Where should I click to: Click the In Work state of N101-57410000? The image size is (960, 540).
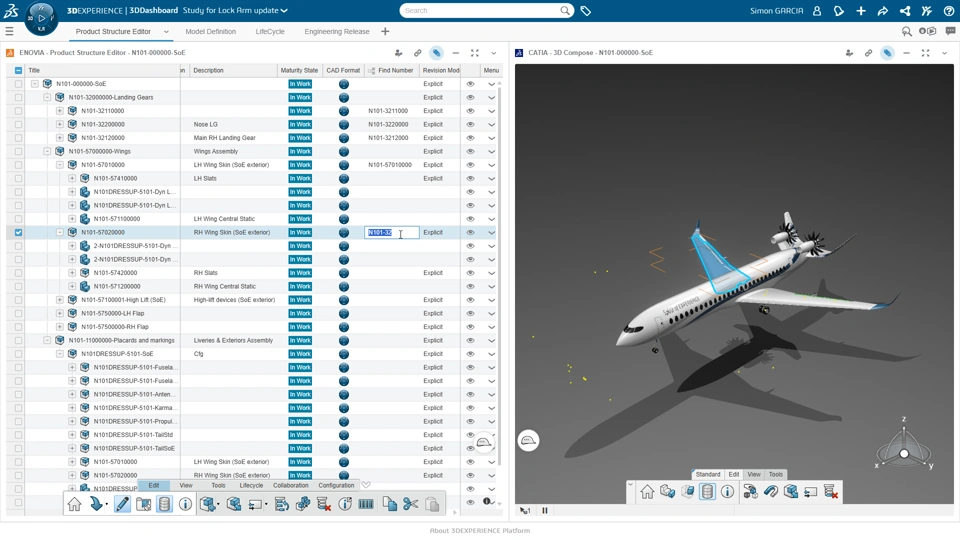pos(300,178)
